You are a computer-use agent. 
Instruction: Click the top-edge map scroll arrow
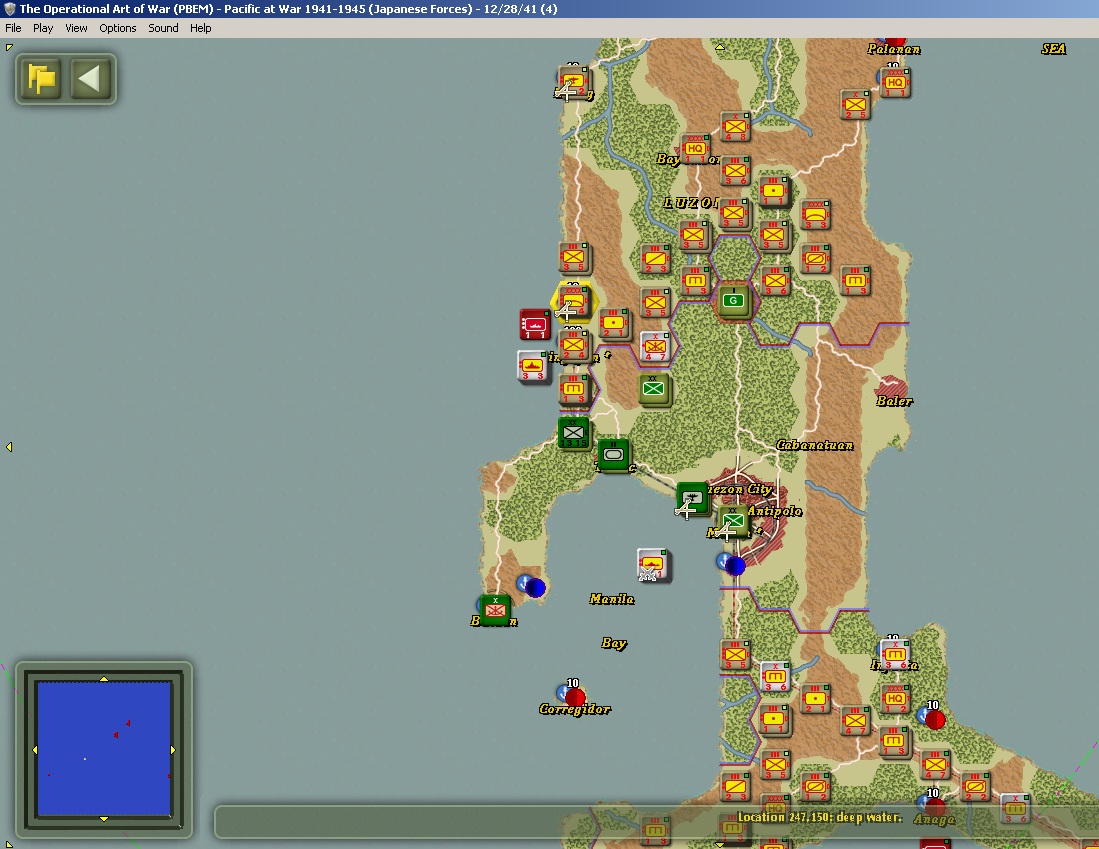720,47
